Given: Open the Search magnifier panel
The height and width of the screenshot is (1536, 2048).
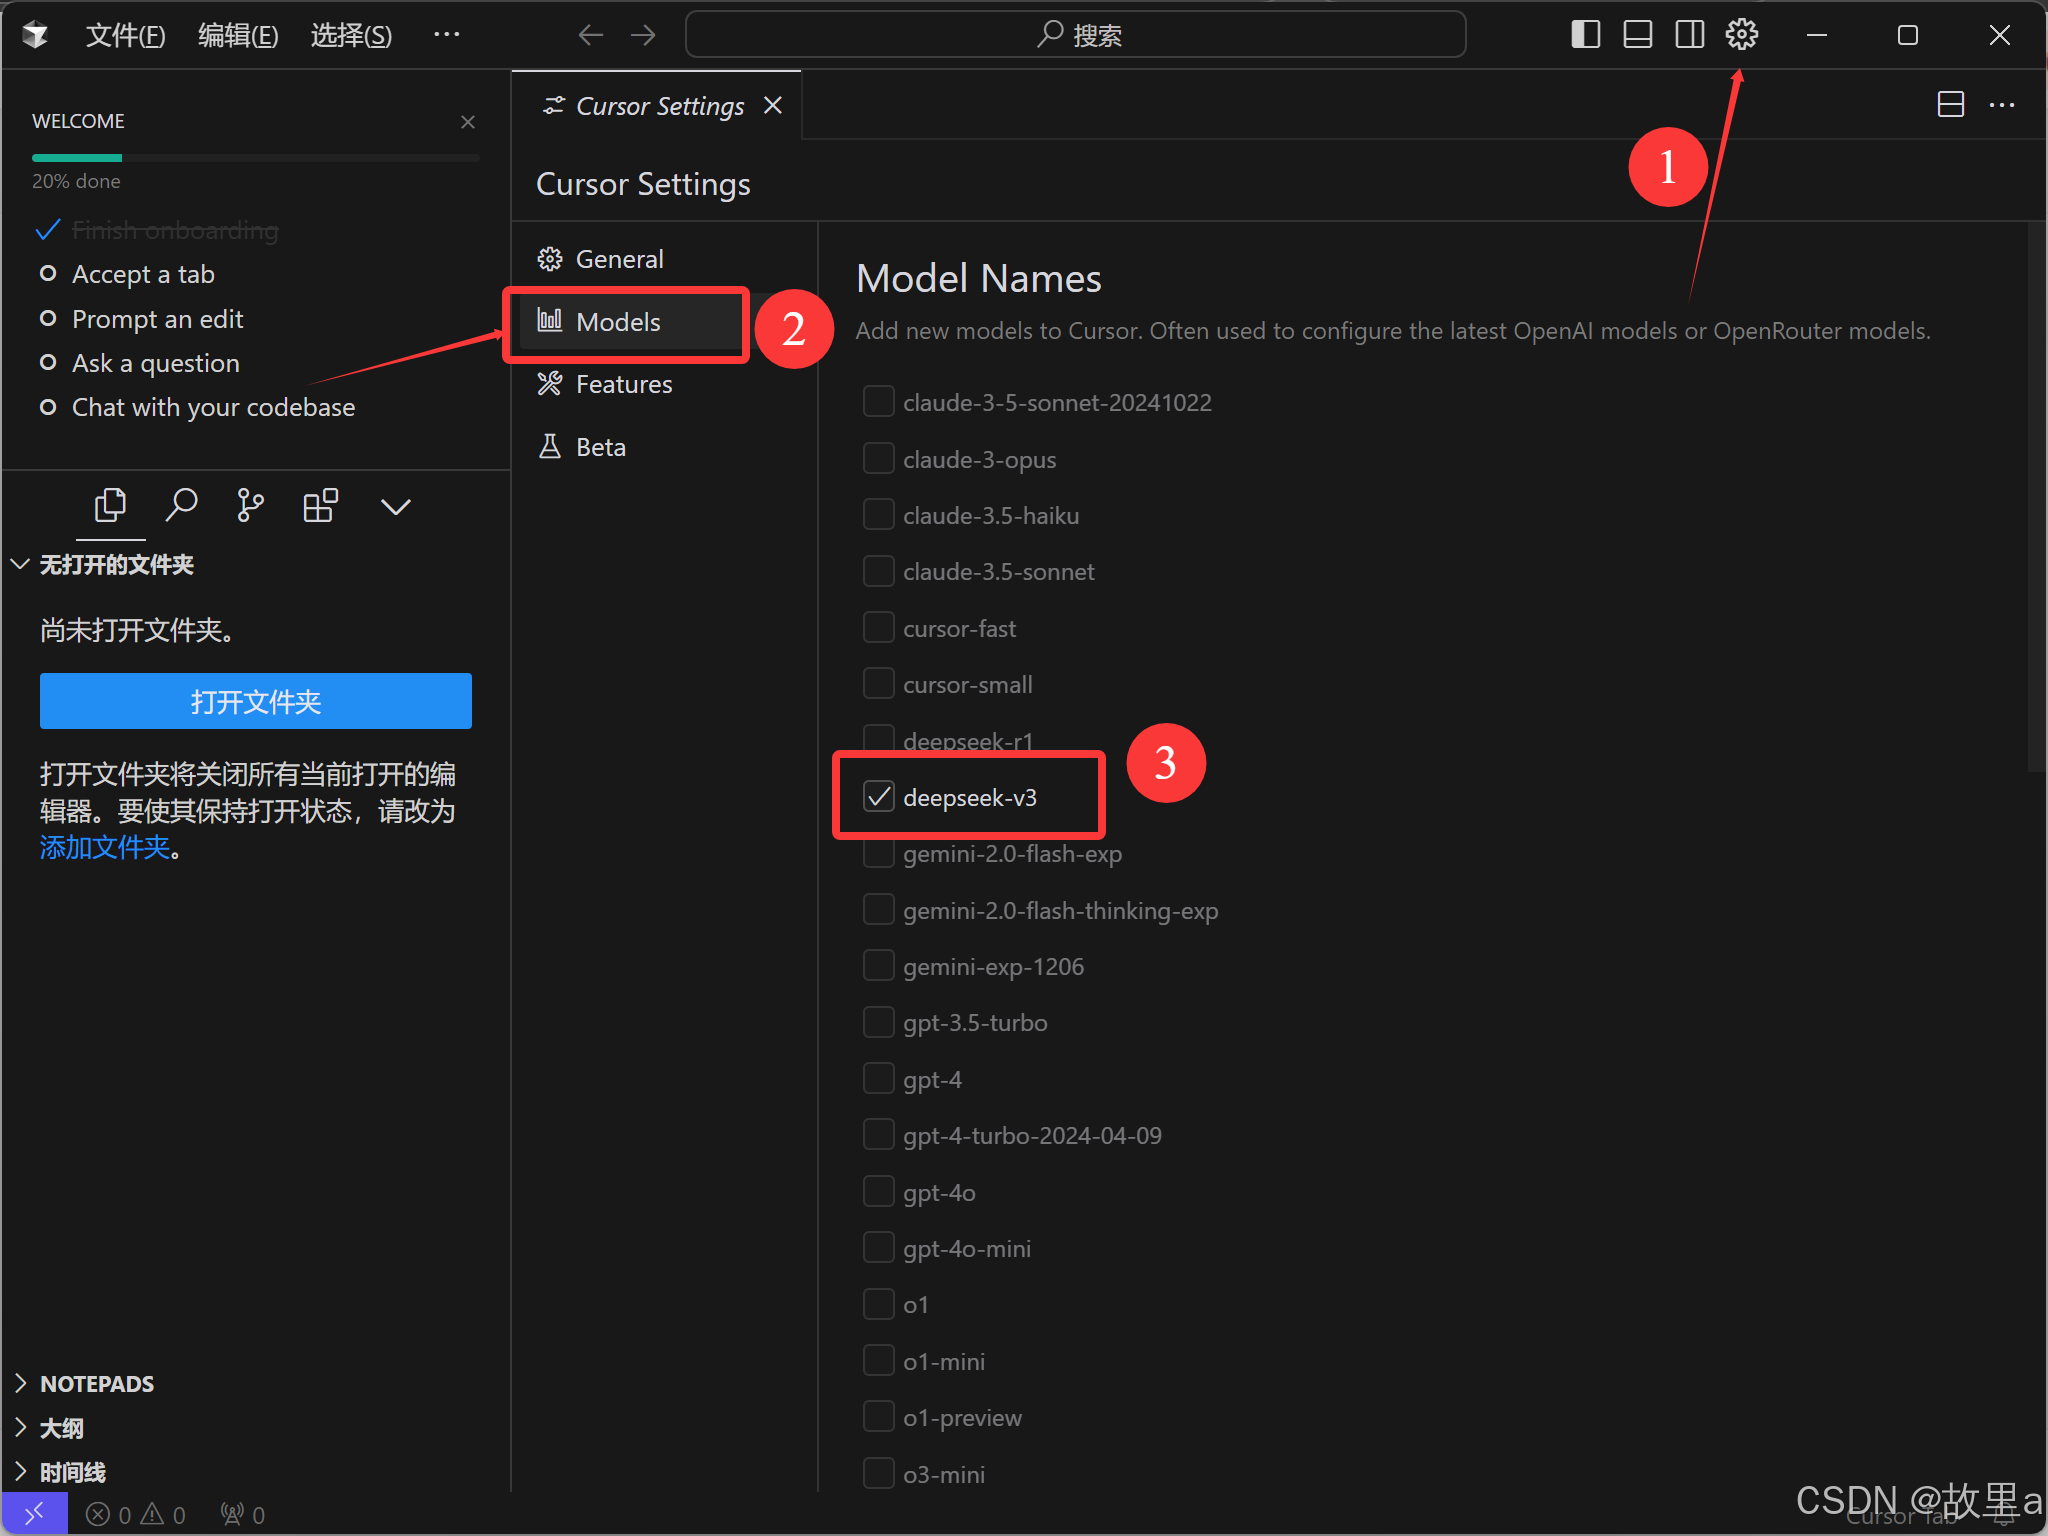Looking at the screenshot, I should coord(181,506).
